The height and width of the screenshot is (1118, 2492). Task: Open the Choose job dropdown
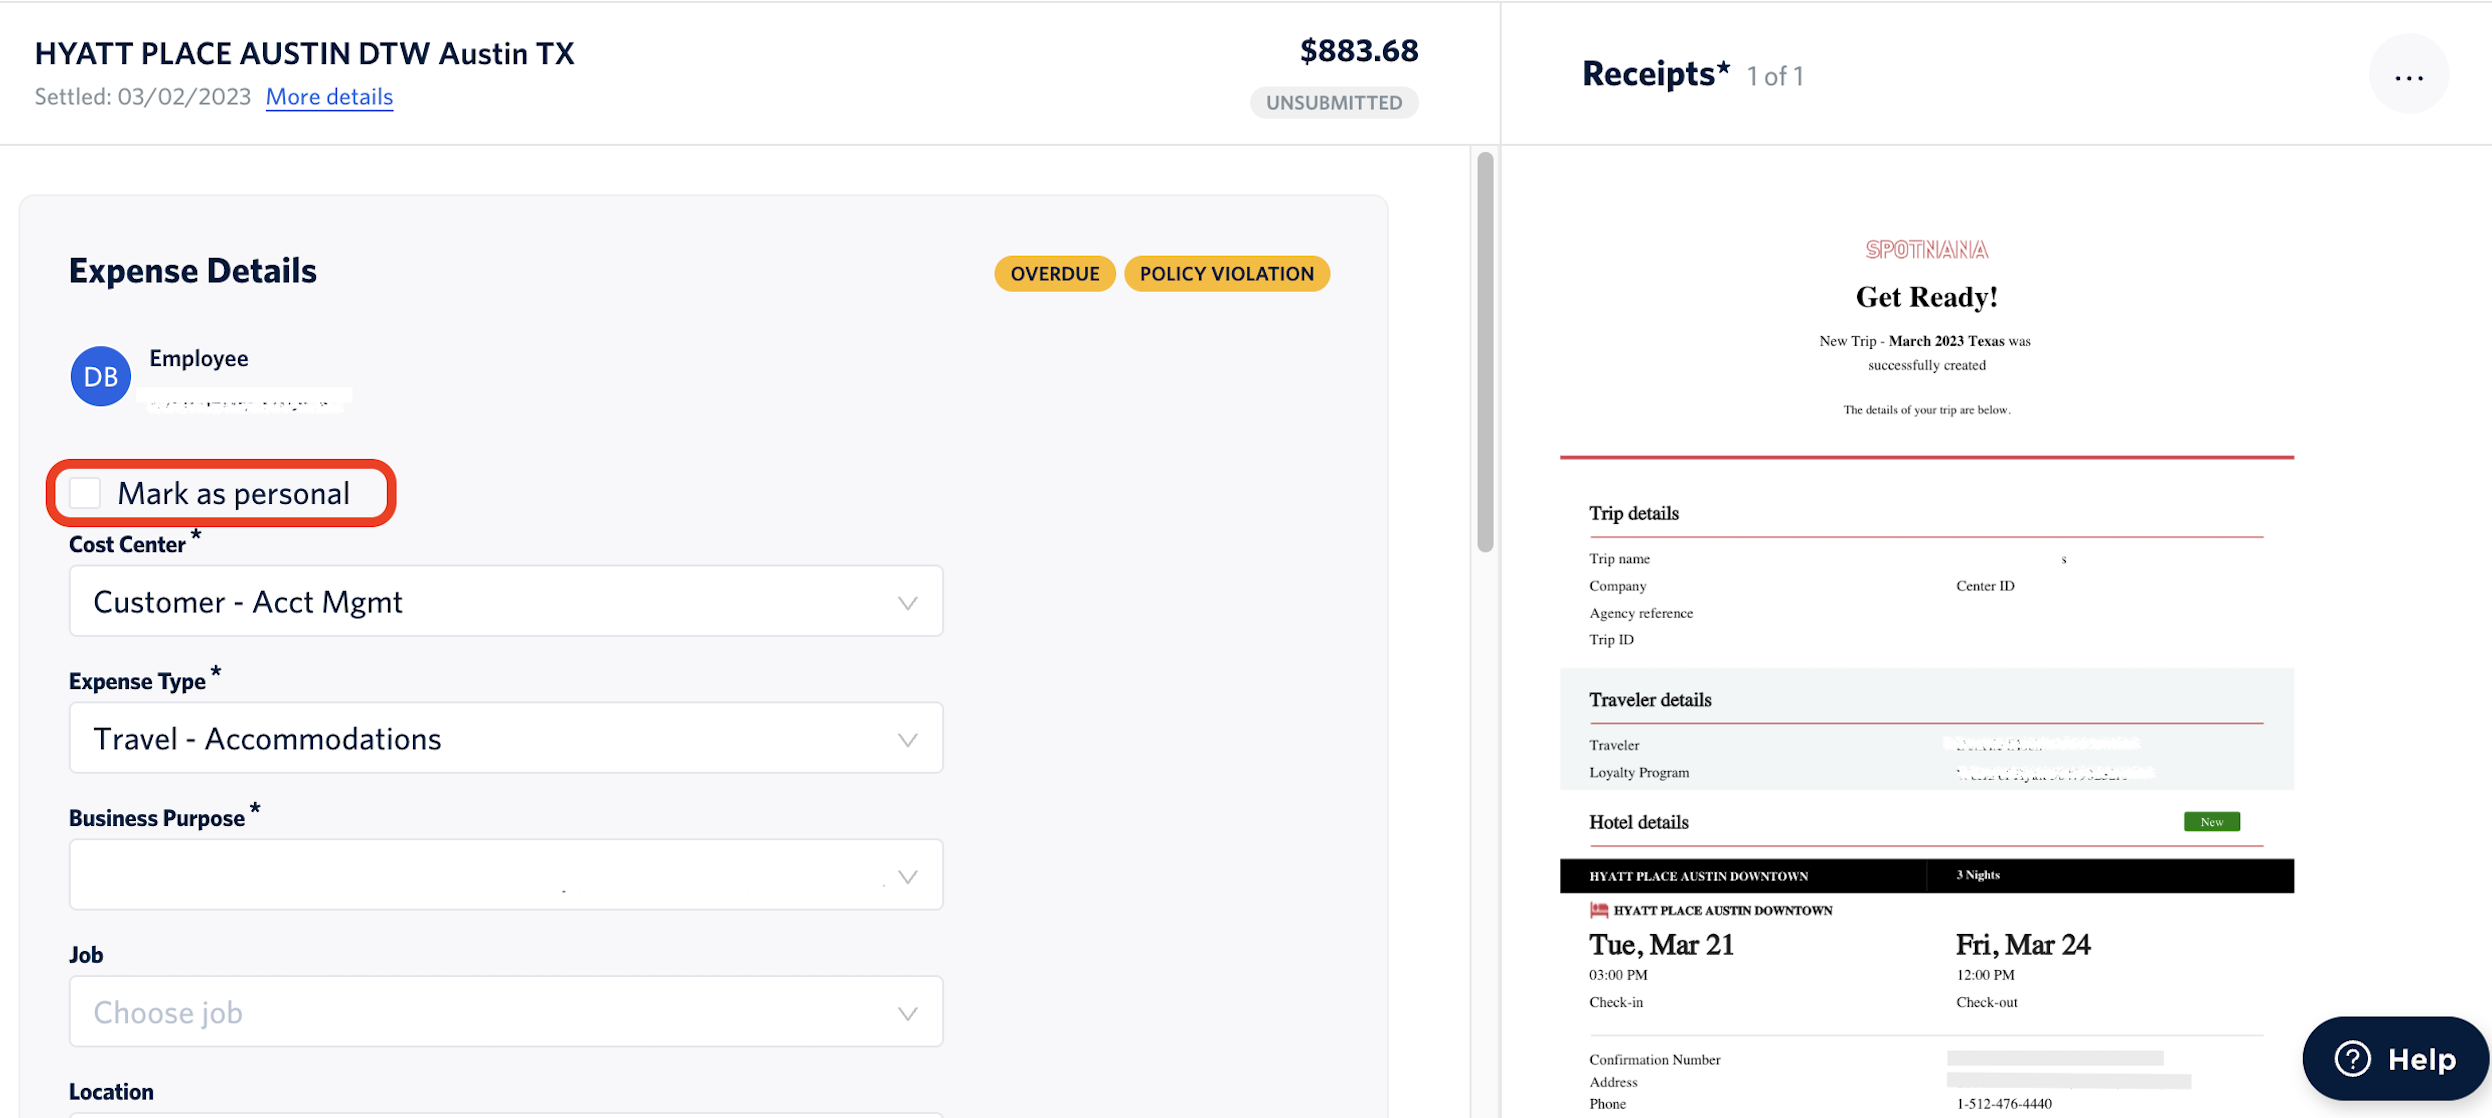click(x=506, y=1012)
